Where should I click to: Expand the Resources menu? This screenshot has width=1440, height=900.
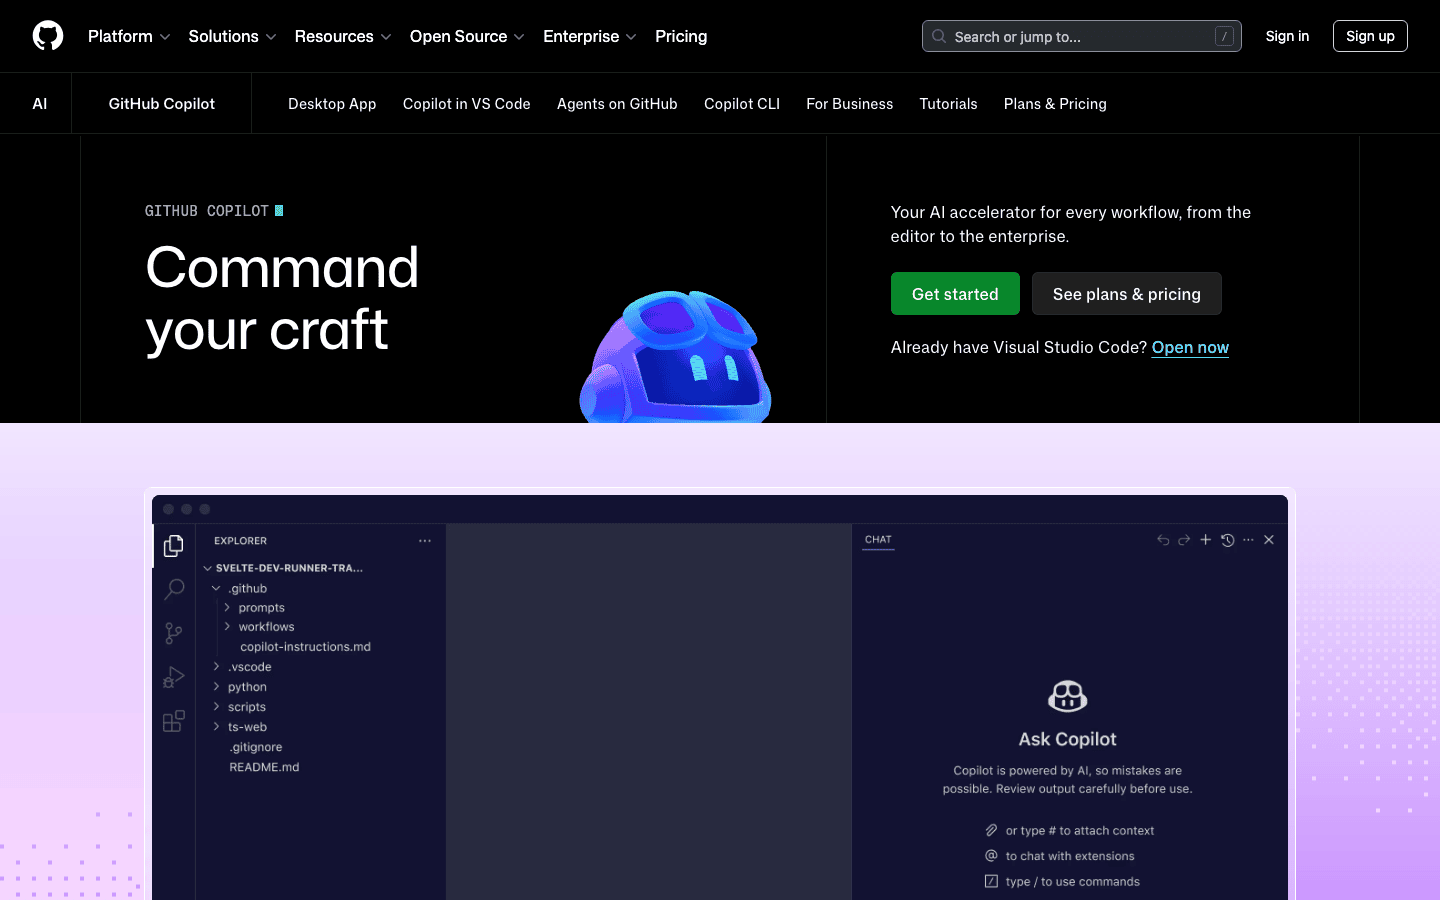pos(343,36)
